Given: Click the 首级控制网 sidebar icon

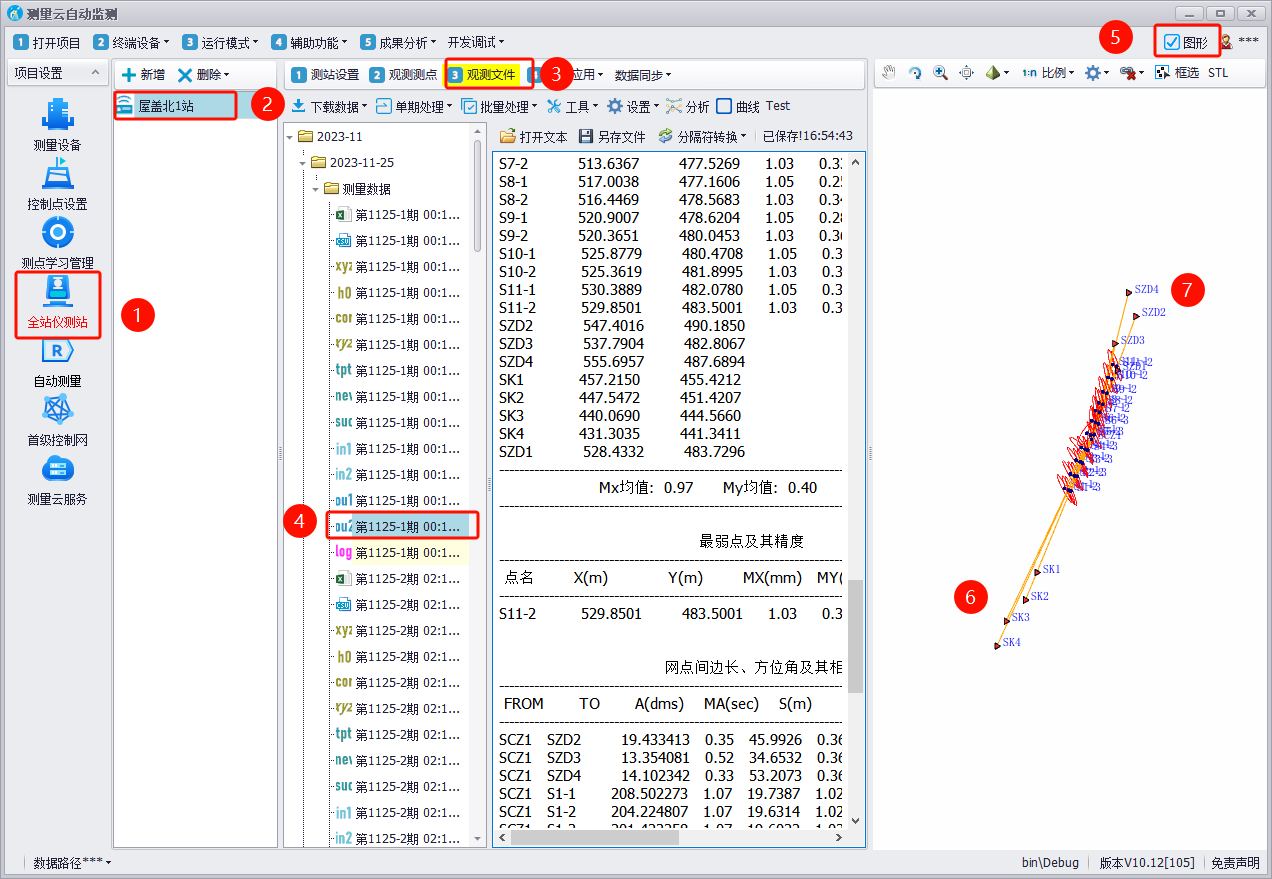Looking at the screenshot, I should pos(57,421).
